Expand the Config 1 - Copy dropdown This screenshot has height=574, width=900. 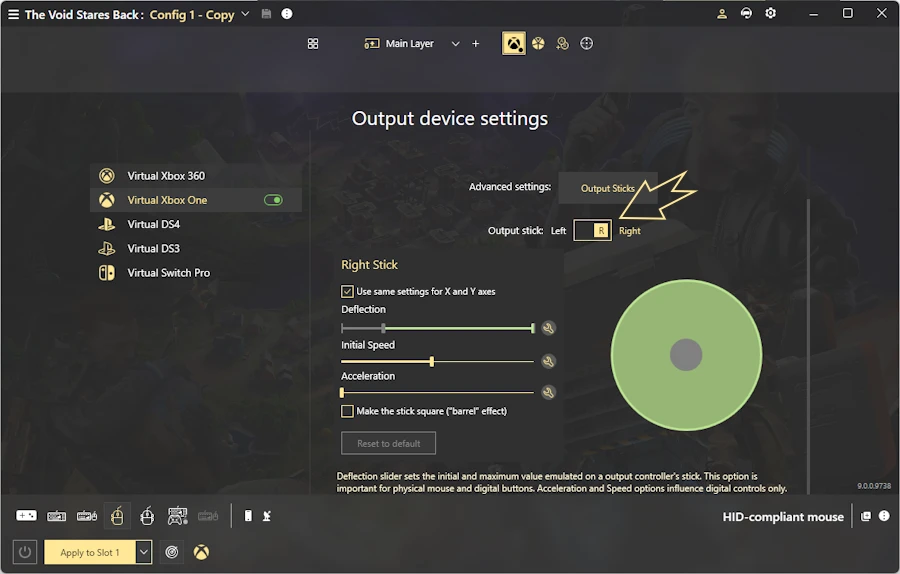[245, 14]
